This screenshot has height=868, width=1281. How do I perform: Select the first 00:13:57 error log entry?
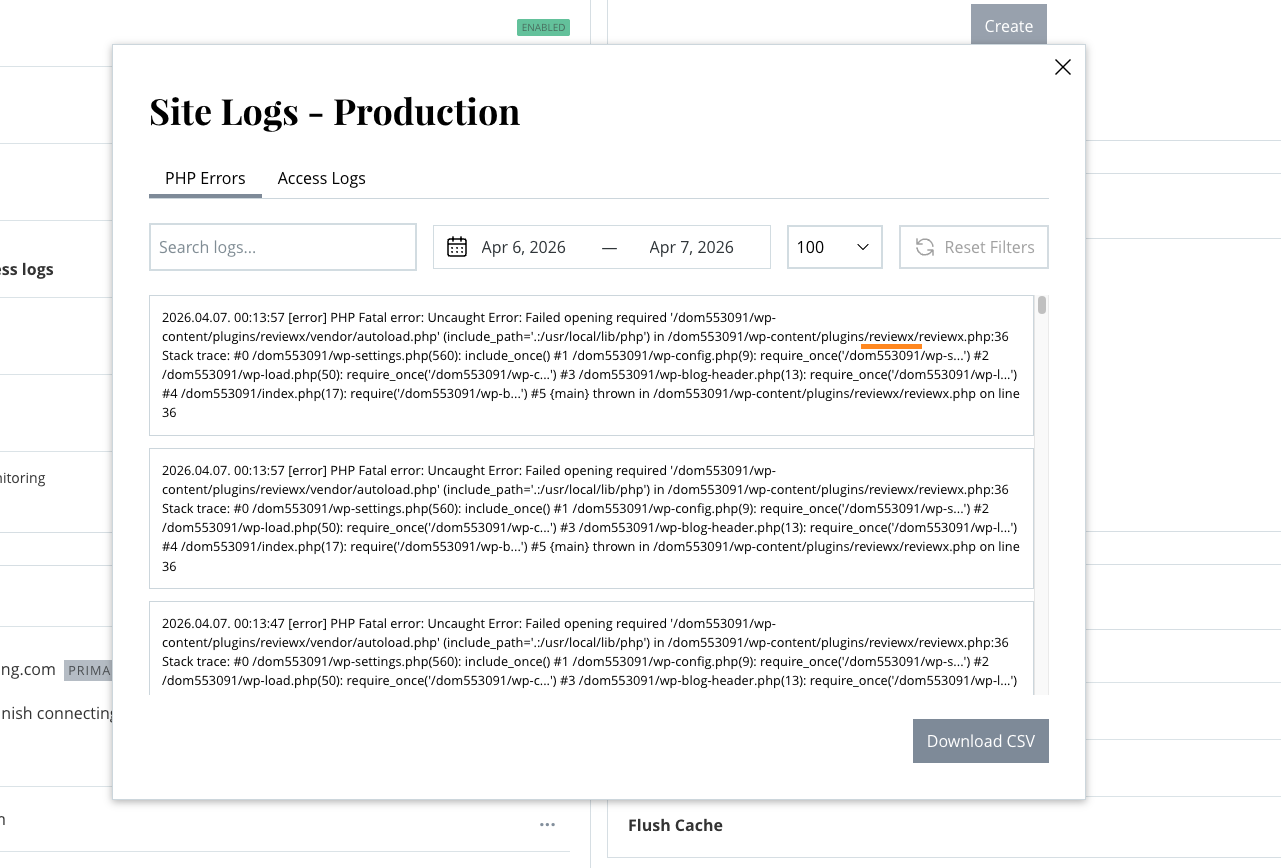(591, 365)
